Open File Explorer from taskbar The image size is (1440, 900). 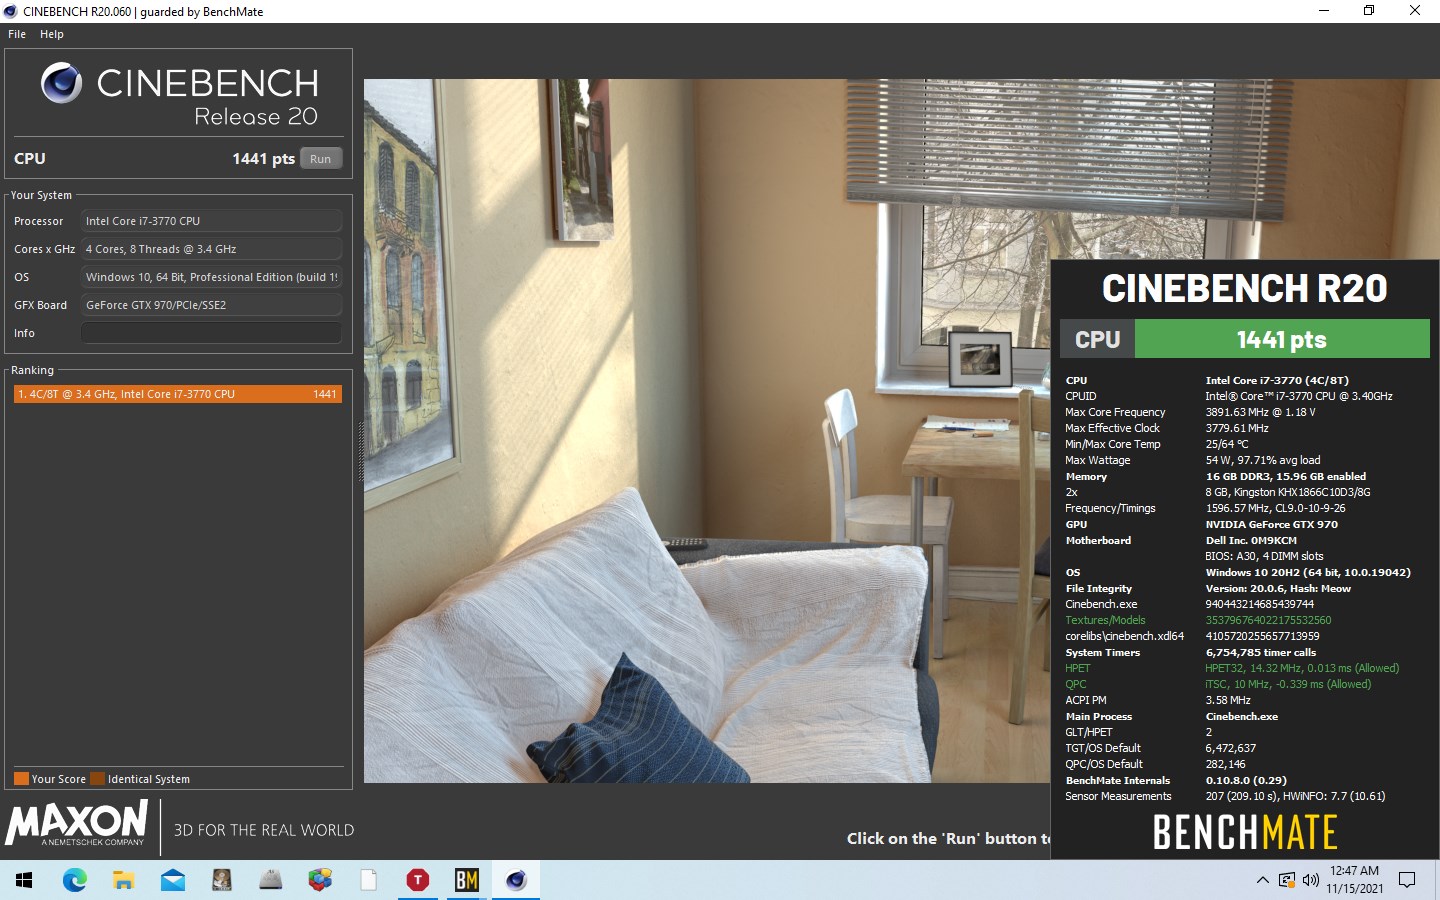[123, 880]
